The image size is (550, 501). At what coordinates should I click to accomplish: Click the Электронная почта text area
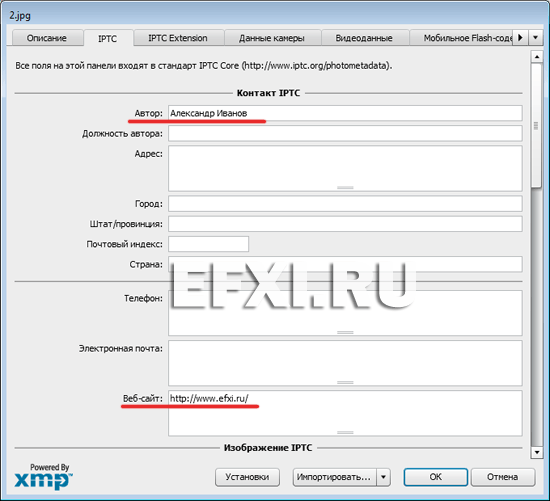[345, 363]
